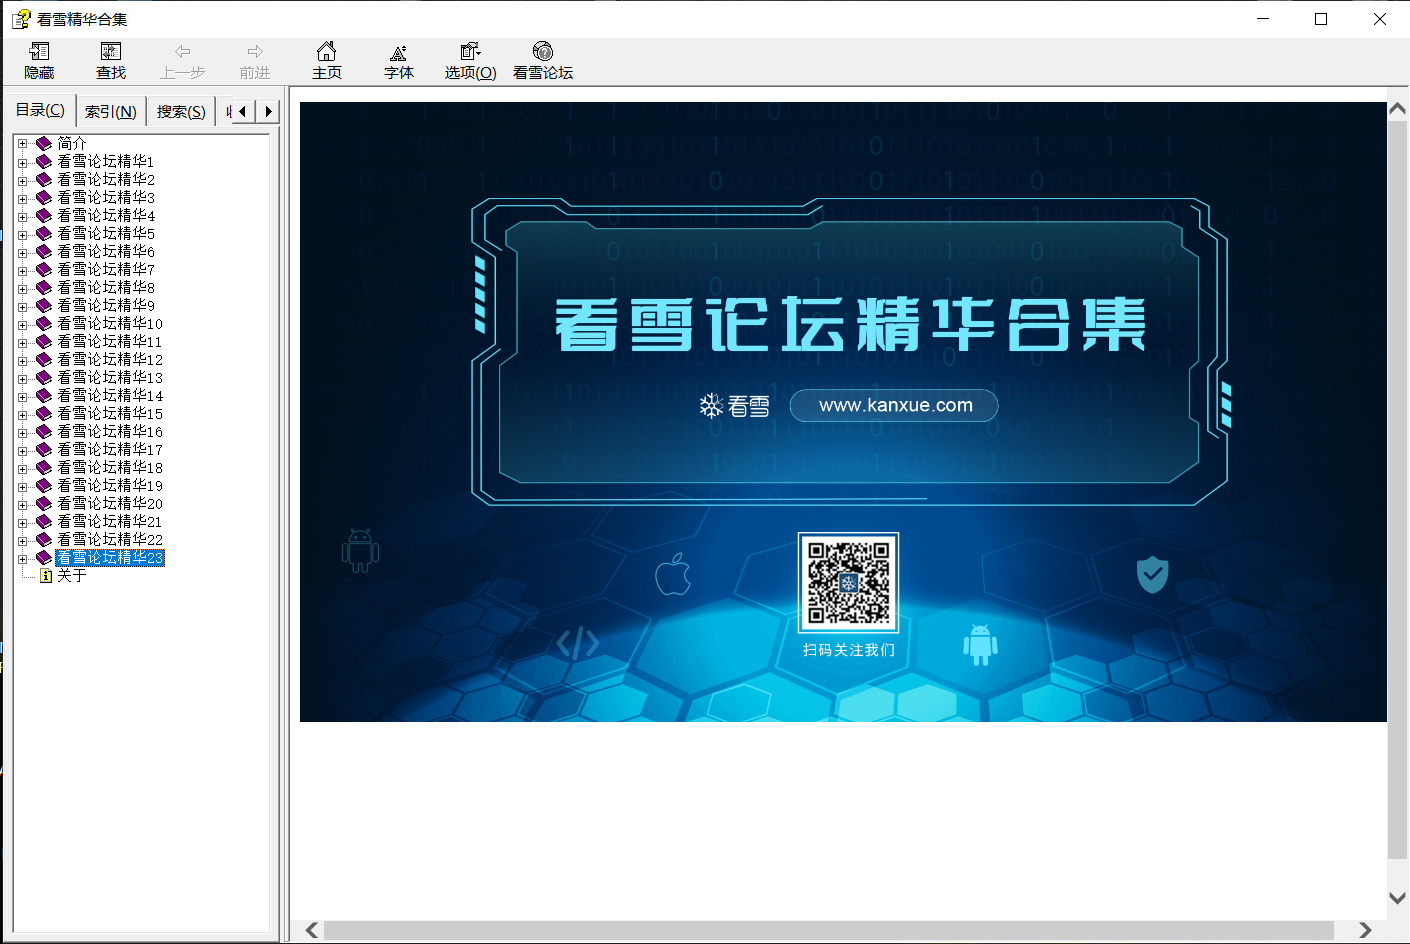This screenshot has width=1410, height=944.
Task: Click the tab strip scroll-left arrow
Action: (x=243, y=111)
